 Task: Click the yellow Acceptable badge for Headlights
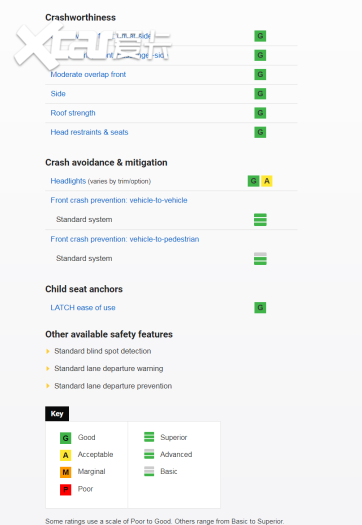pyautogui.click(x=267, y=181)
